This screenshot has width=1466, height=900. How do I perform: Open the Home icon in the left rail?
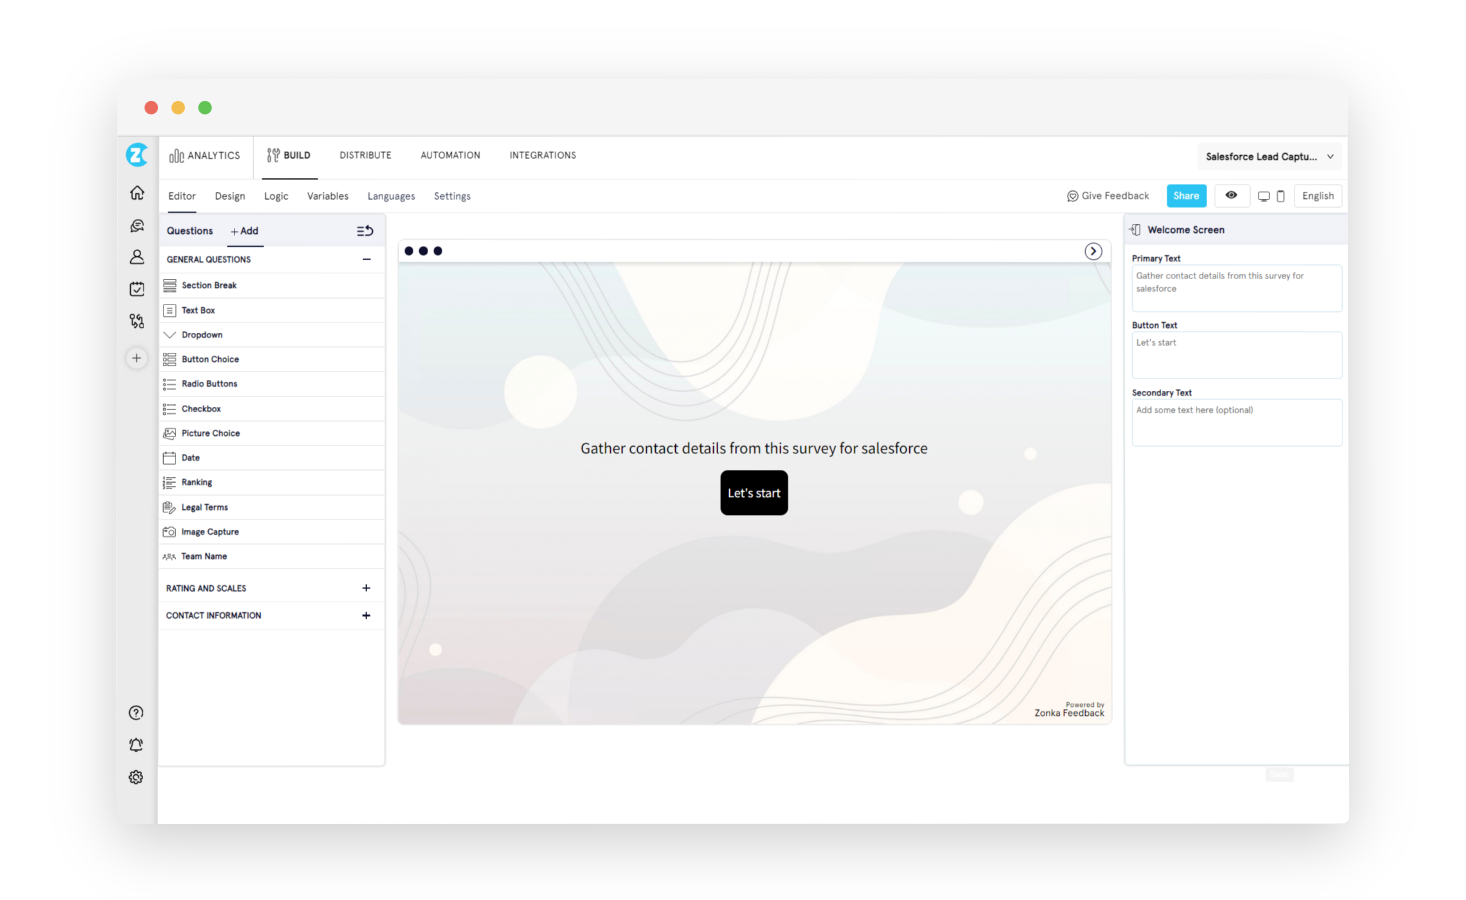(136, 192)
